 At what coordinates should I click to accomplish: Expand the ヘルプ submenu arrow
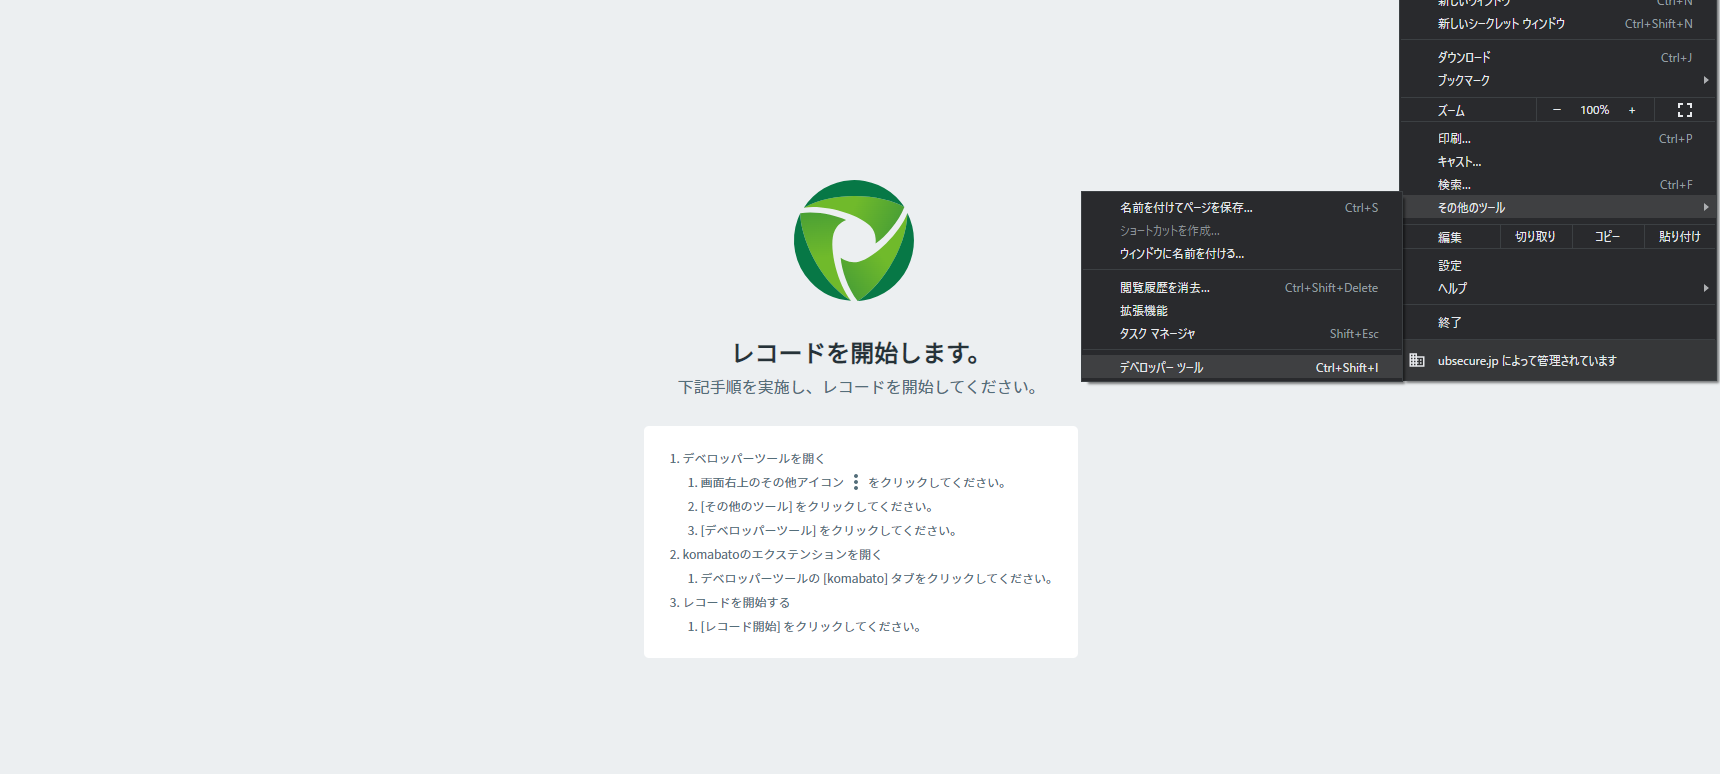coord(1706,288)
